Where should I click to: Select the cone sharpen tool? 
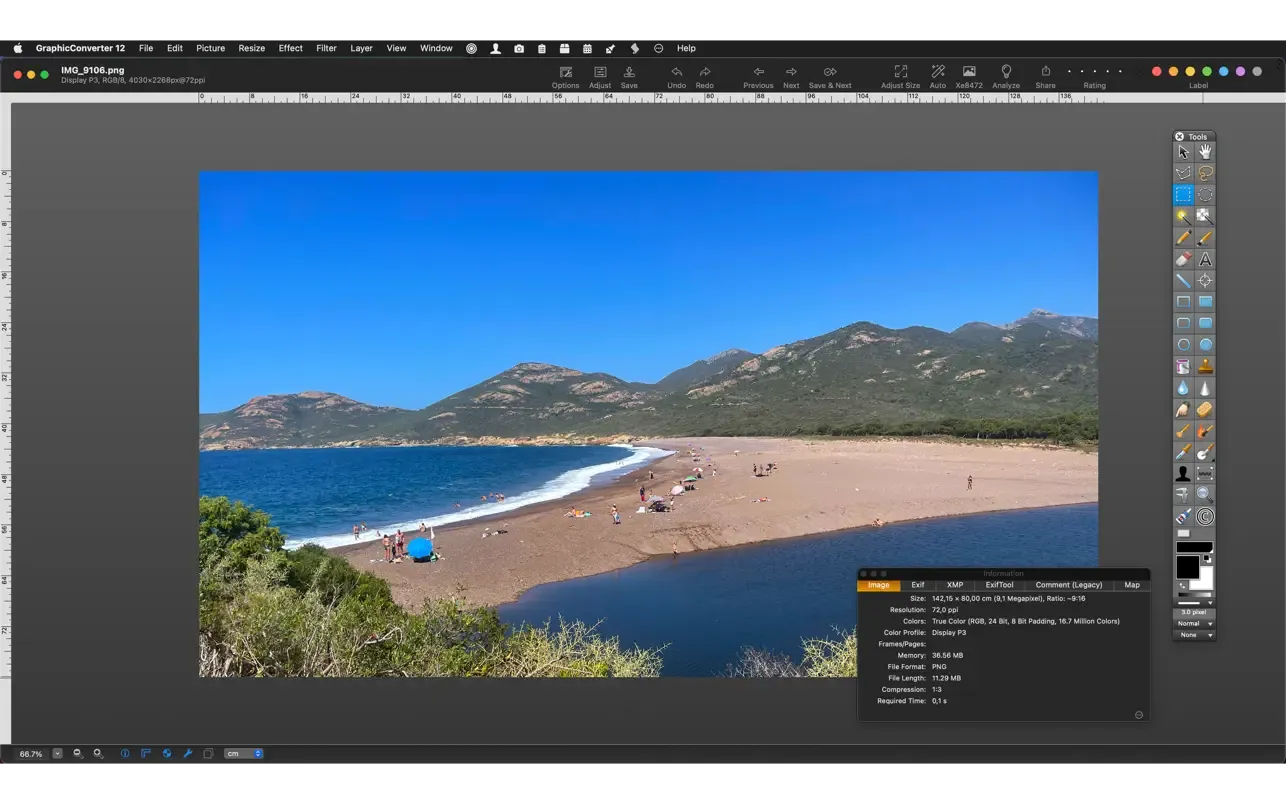tap(1205, 388)
